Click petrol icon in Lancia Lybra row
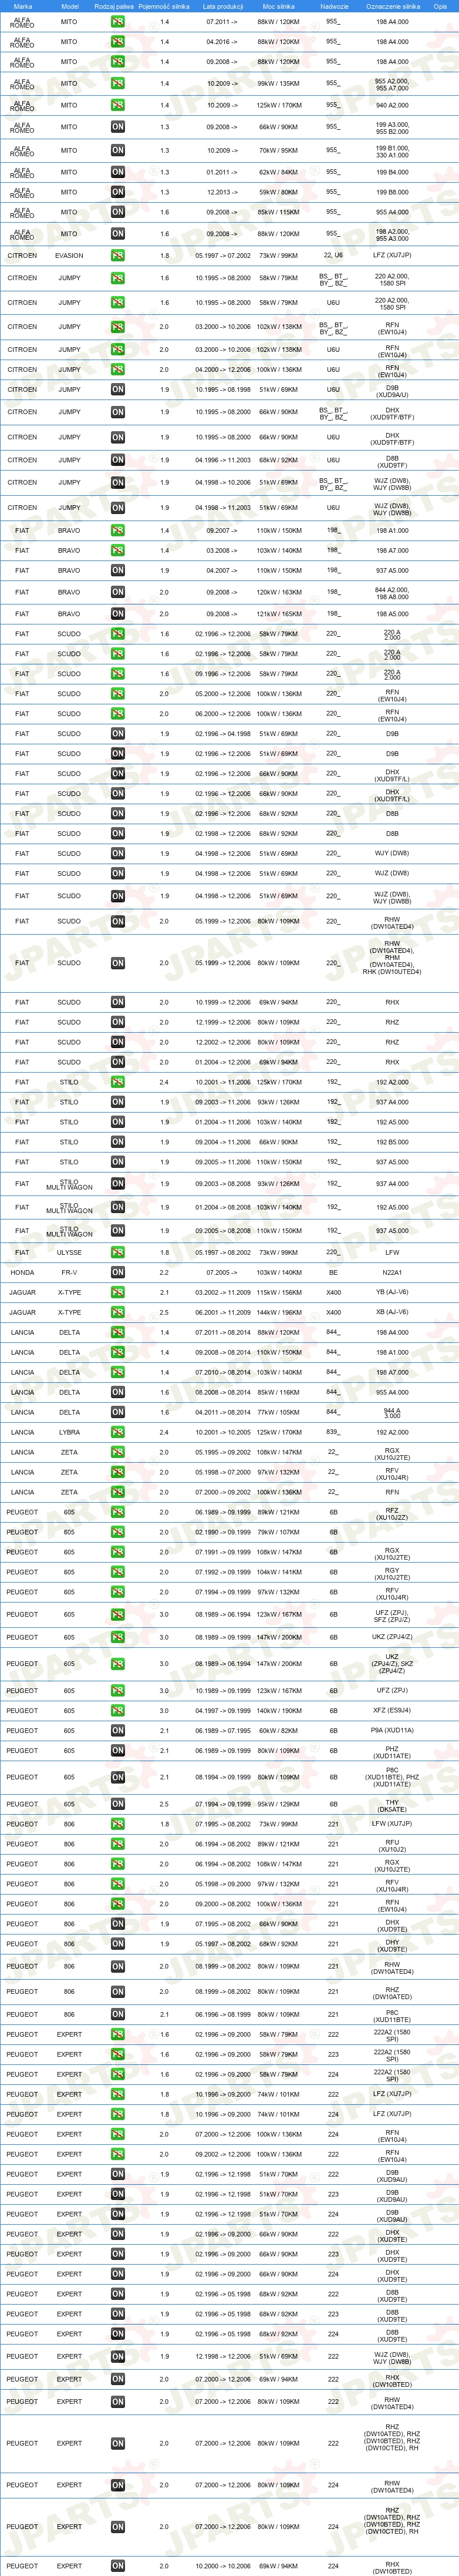This screenshot has height=2576, width=459. tap(117, 1433)
